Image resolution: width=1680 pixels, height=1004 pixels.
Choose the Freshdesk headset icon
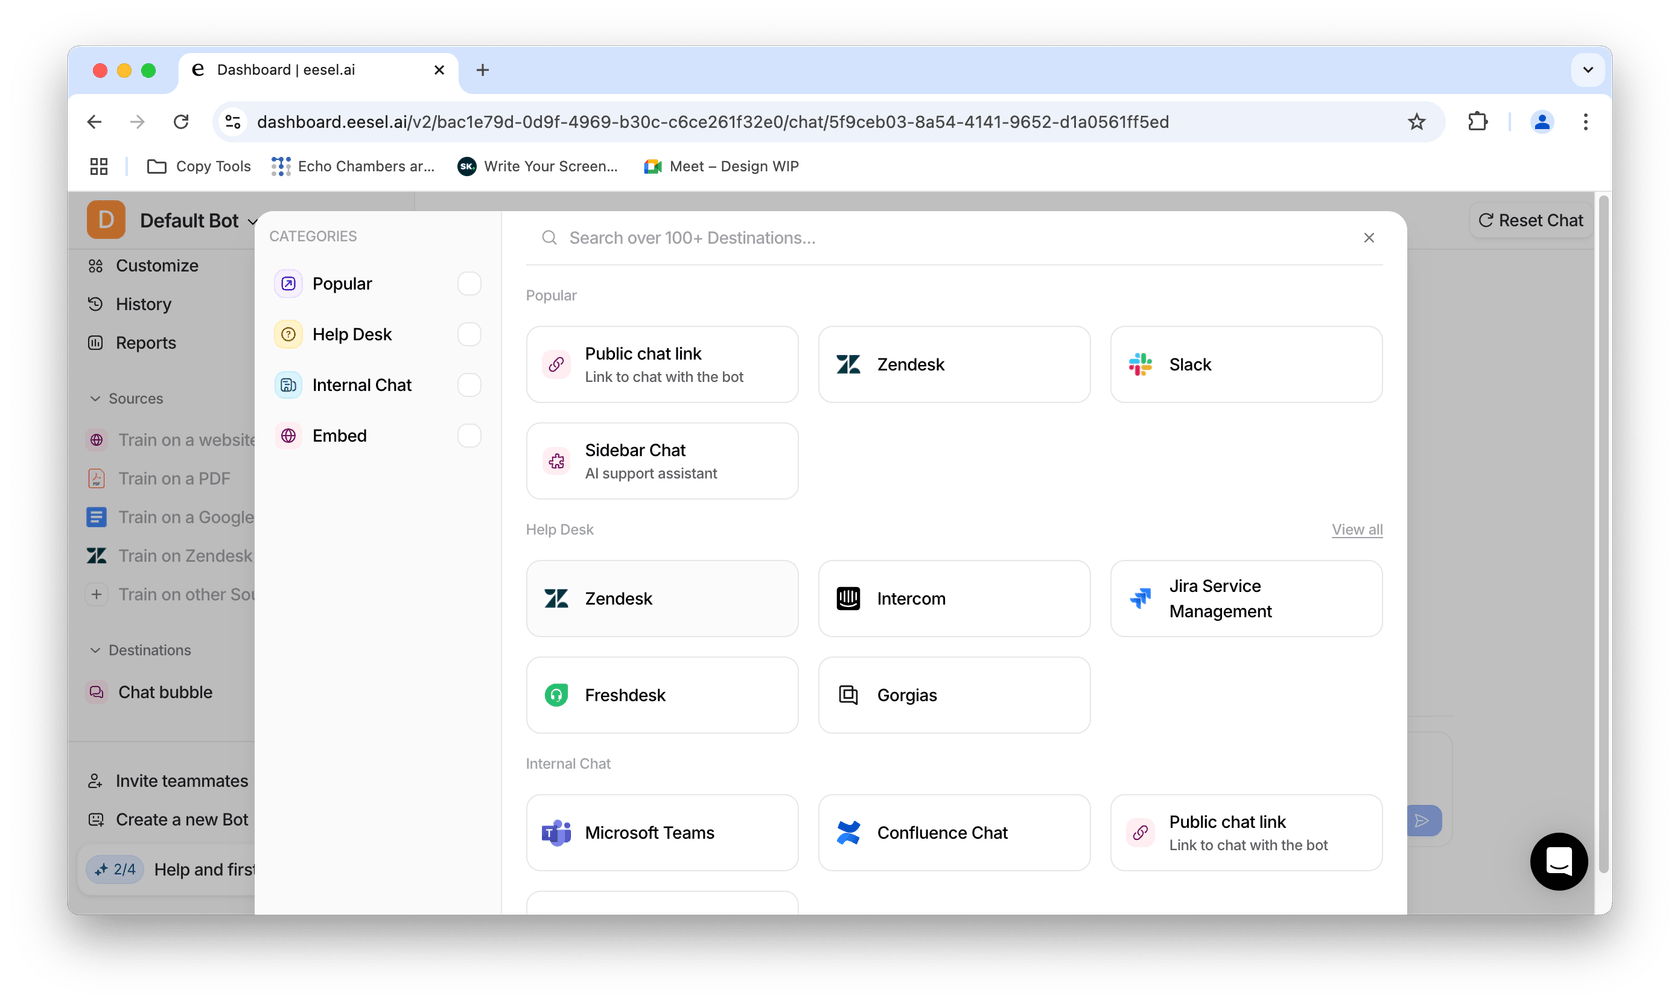pyautogui.click(x=556, y=695)
